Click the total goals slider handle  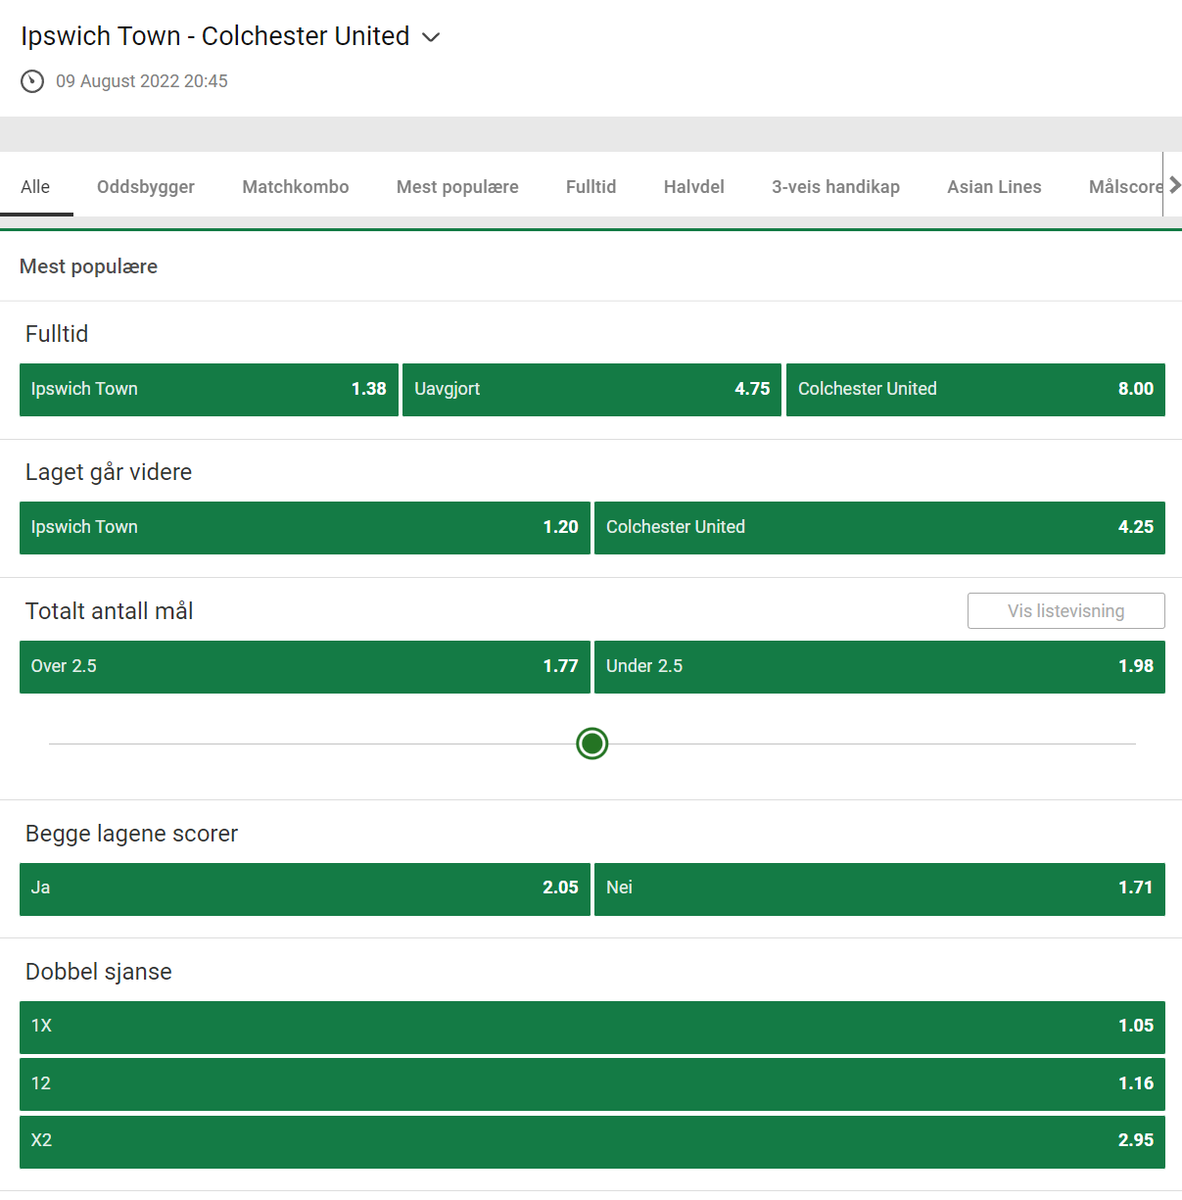coord(592,743)
